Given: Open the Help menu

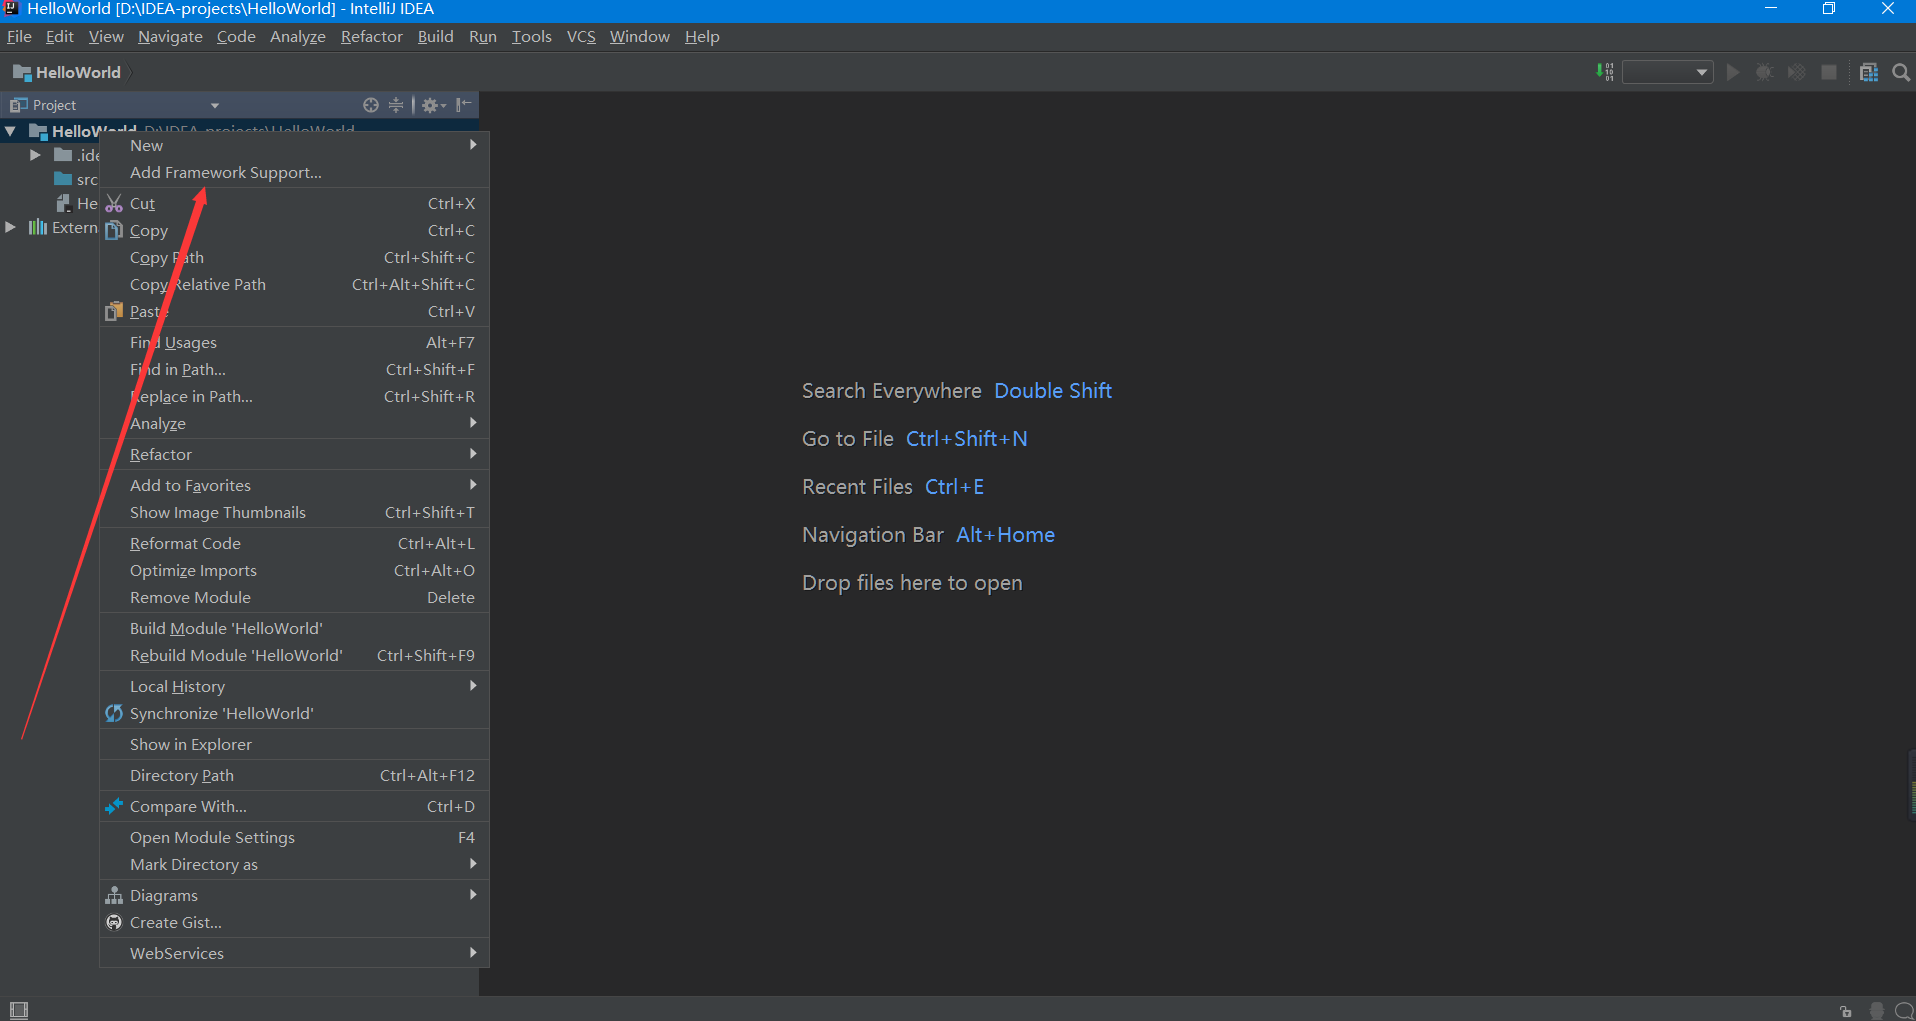Looking at the screenshot, I should click(702, 36).
